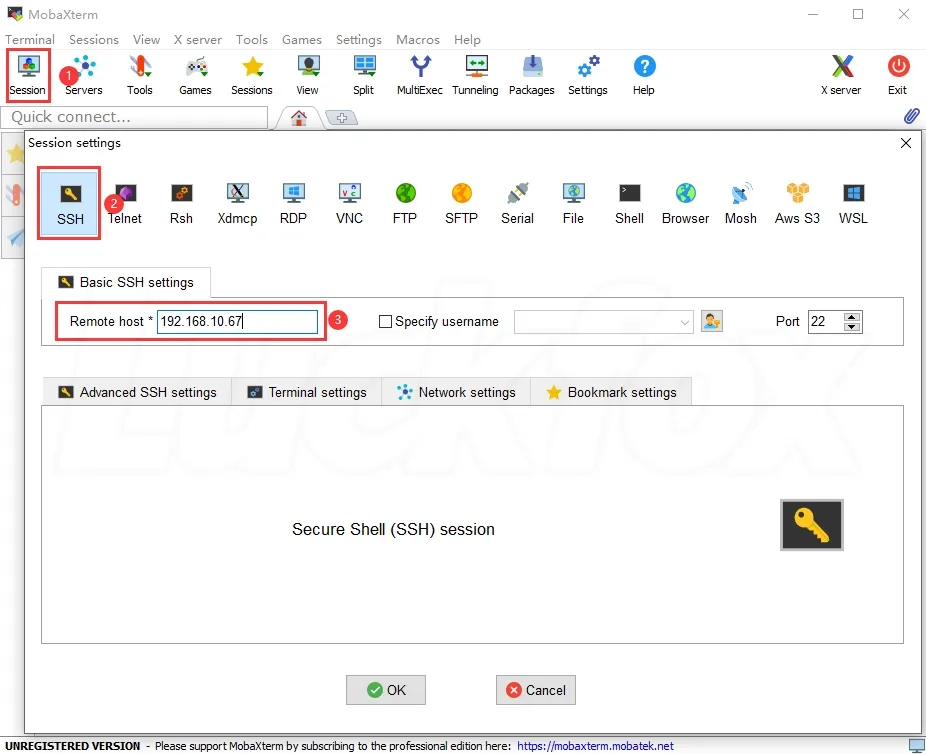Click the Session toolbar icon
The height and width of the screenshot is (754, 926).
tap(28, 75)
